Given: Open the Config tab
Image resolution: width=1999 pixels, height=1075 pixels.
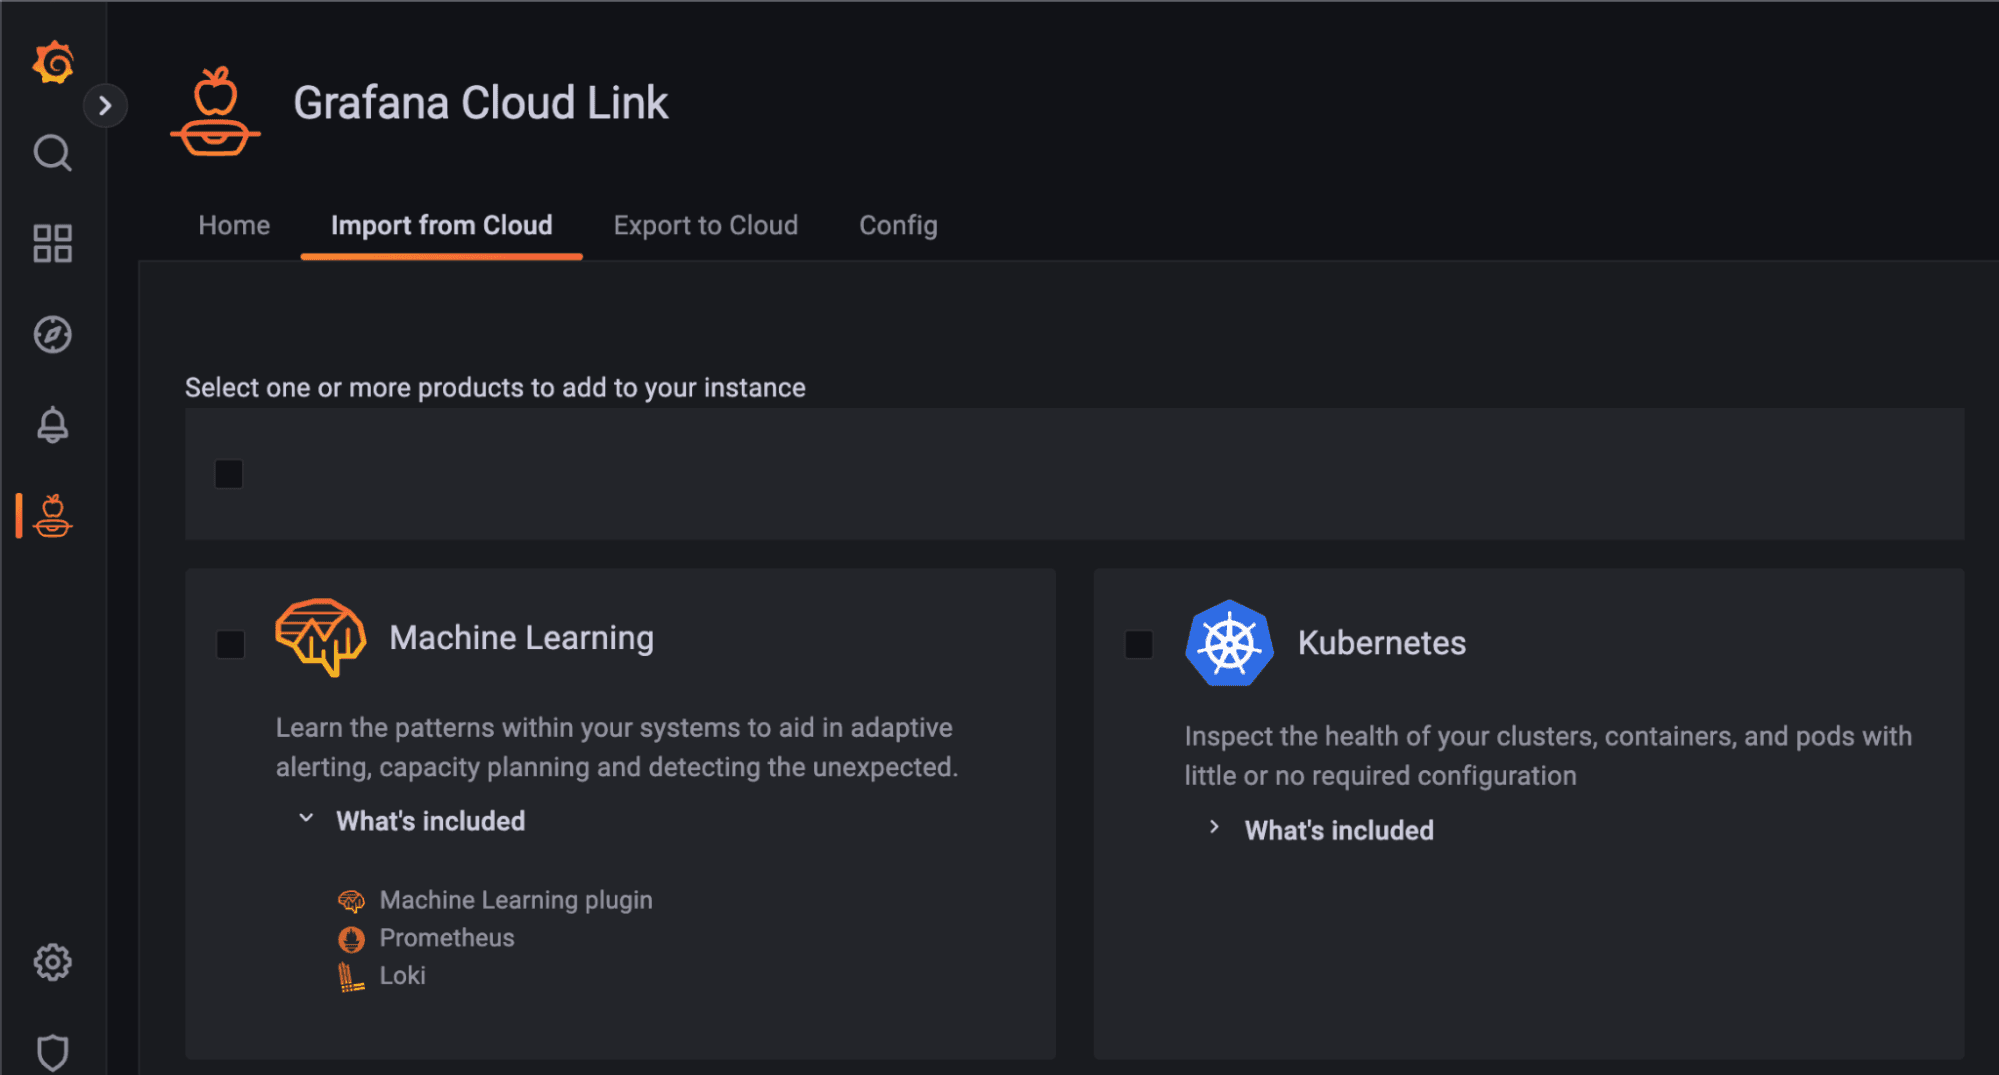Looking at the screenshot, I should (897, 225).
